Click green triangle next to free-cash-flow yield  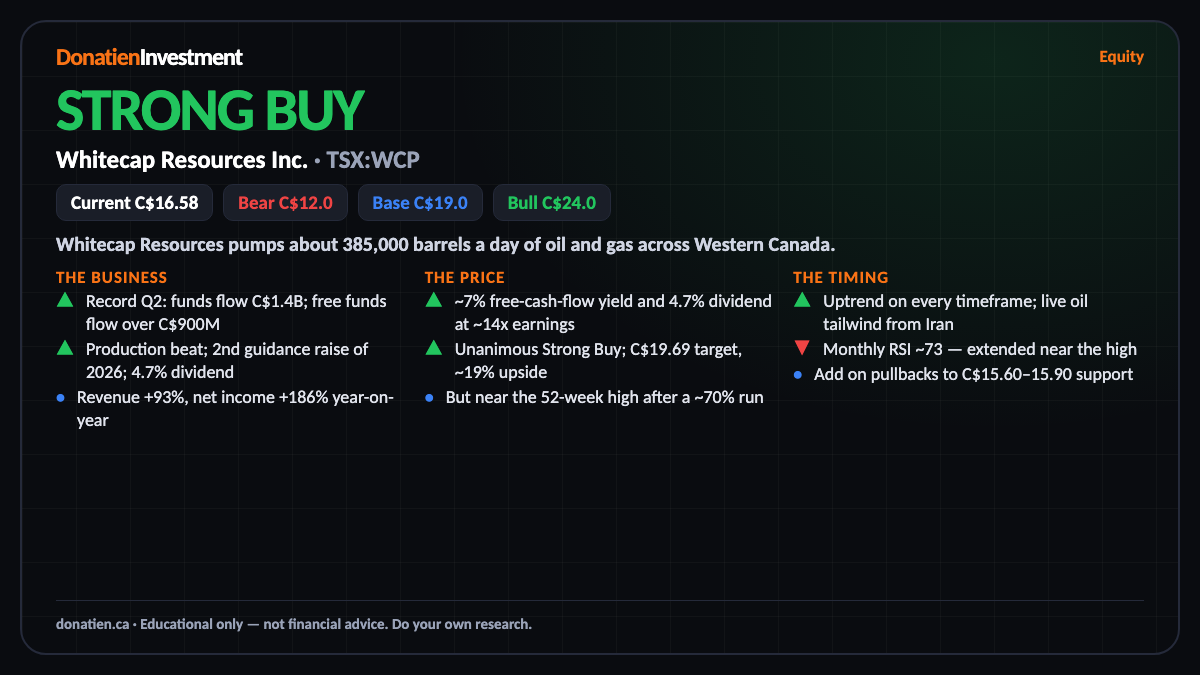click(x=433, y=300)
